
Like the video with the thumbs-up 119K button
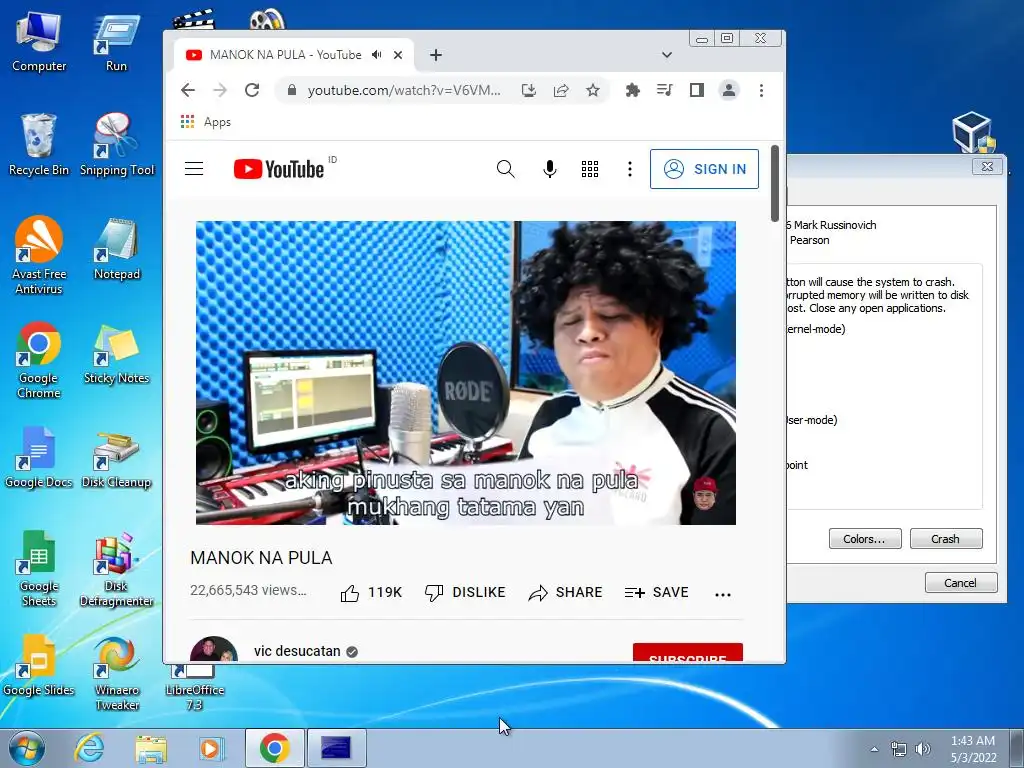371,592
